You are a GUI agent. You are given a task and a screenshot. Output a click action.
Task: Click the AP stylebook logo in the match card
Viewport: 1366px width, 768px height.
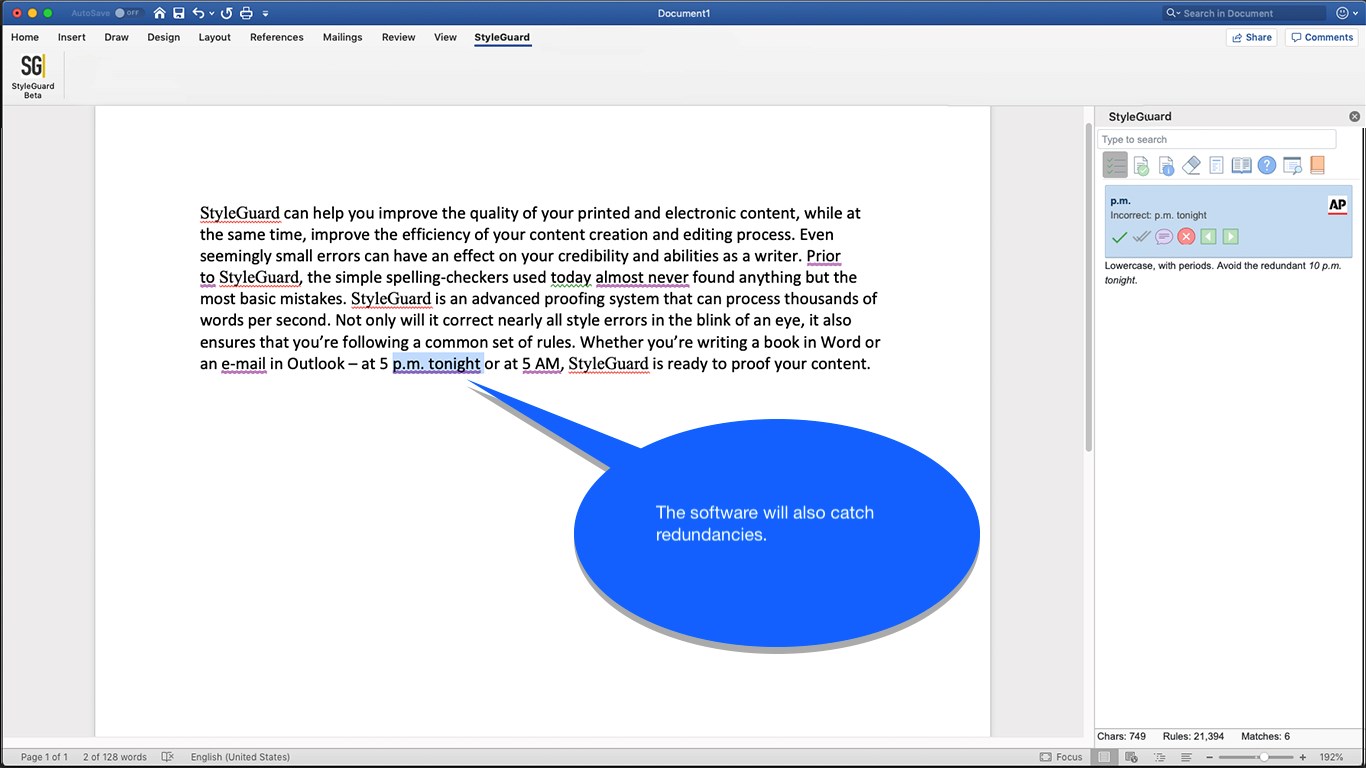[x=1337, y=206]
